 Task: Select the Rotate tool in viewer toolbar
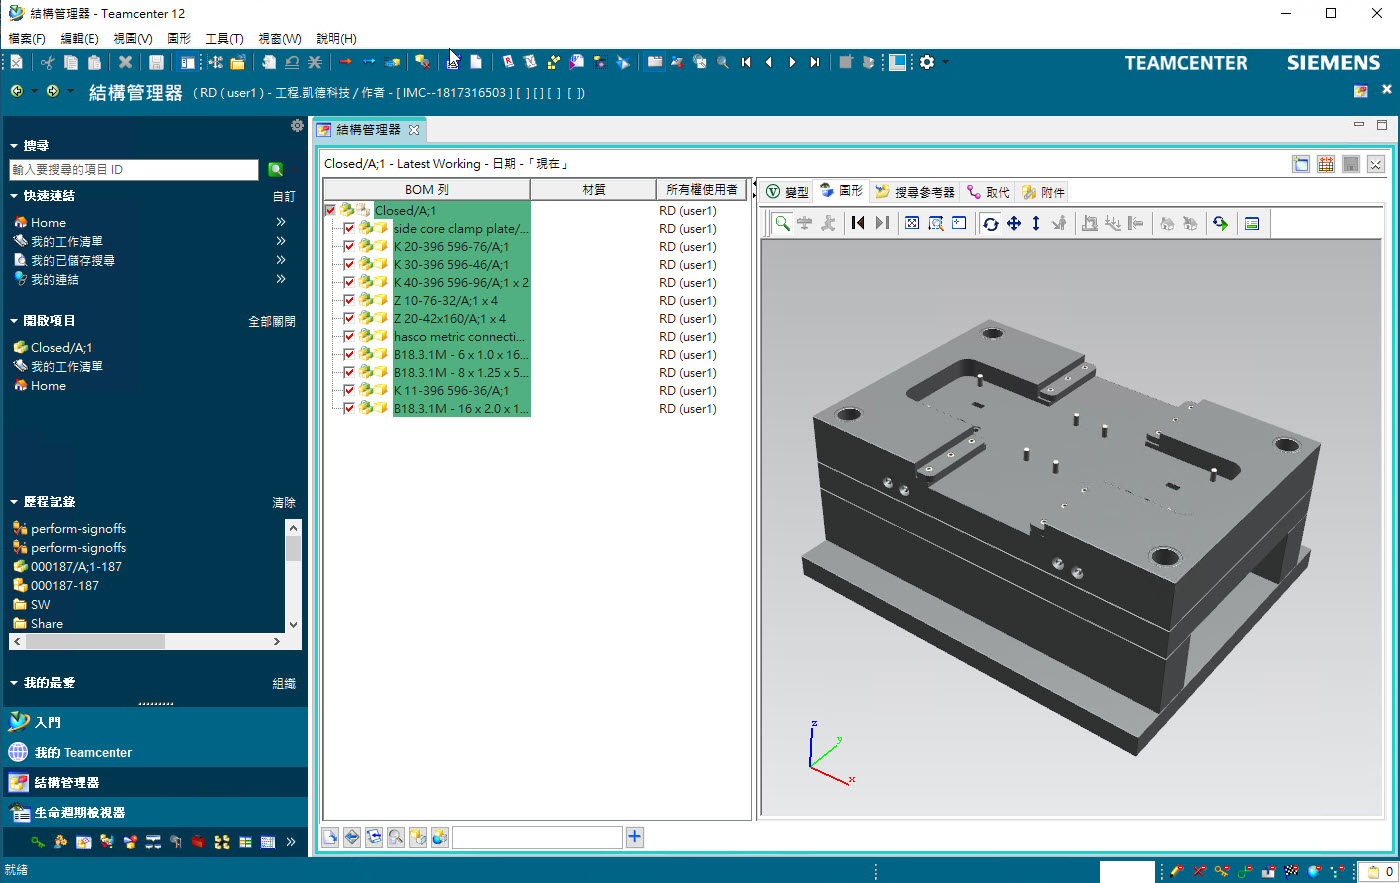pos(990,223)
